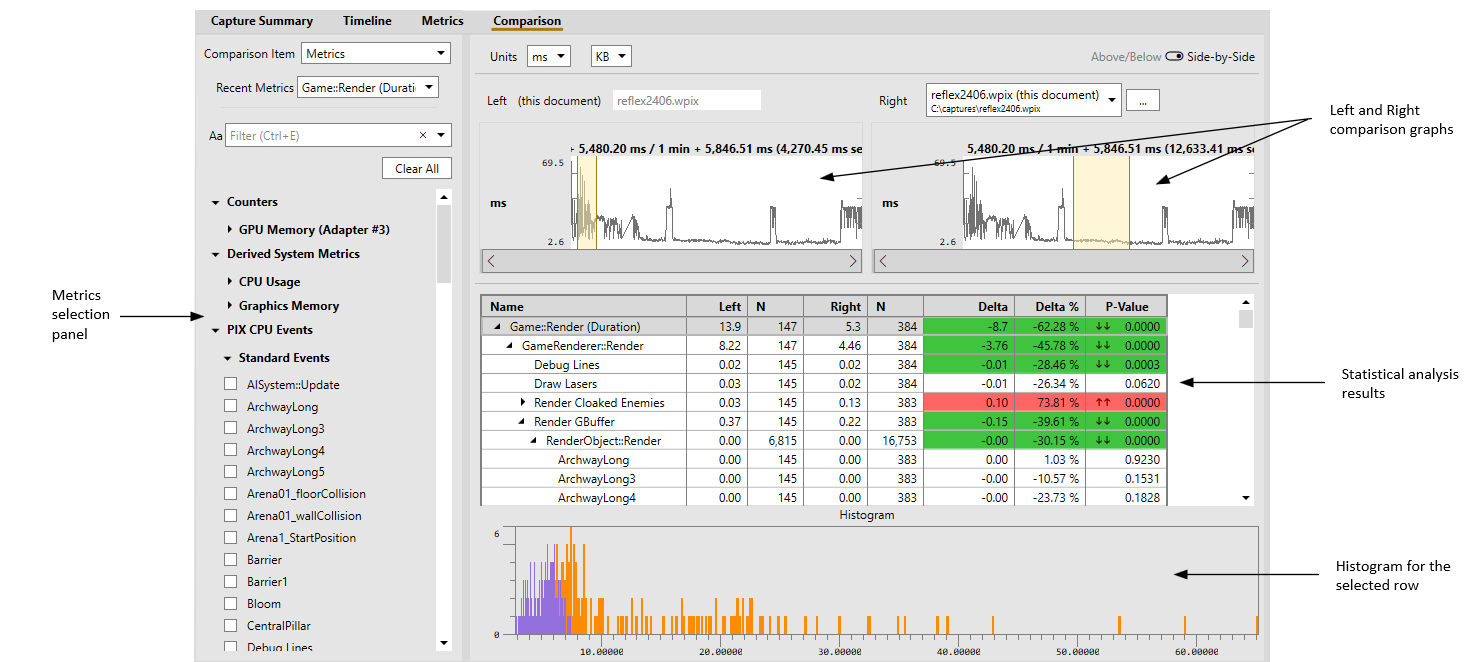
Task: Open the ms time units dropdown
Action: [549, 57]
